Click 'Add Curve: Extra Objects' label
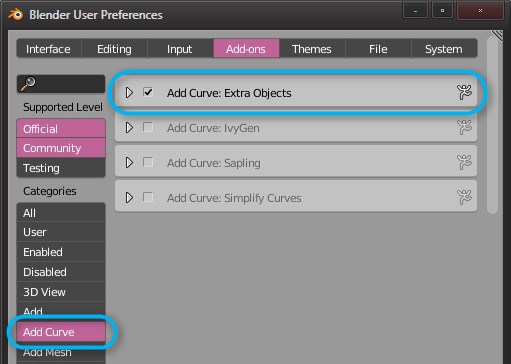Screen dimensions: 511x364 [x=229, y=93]
